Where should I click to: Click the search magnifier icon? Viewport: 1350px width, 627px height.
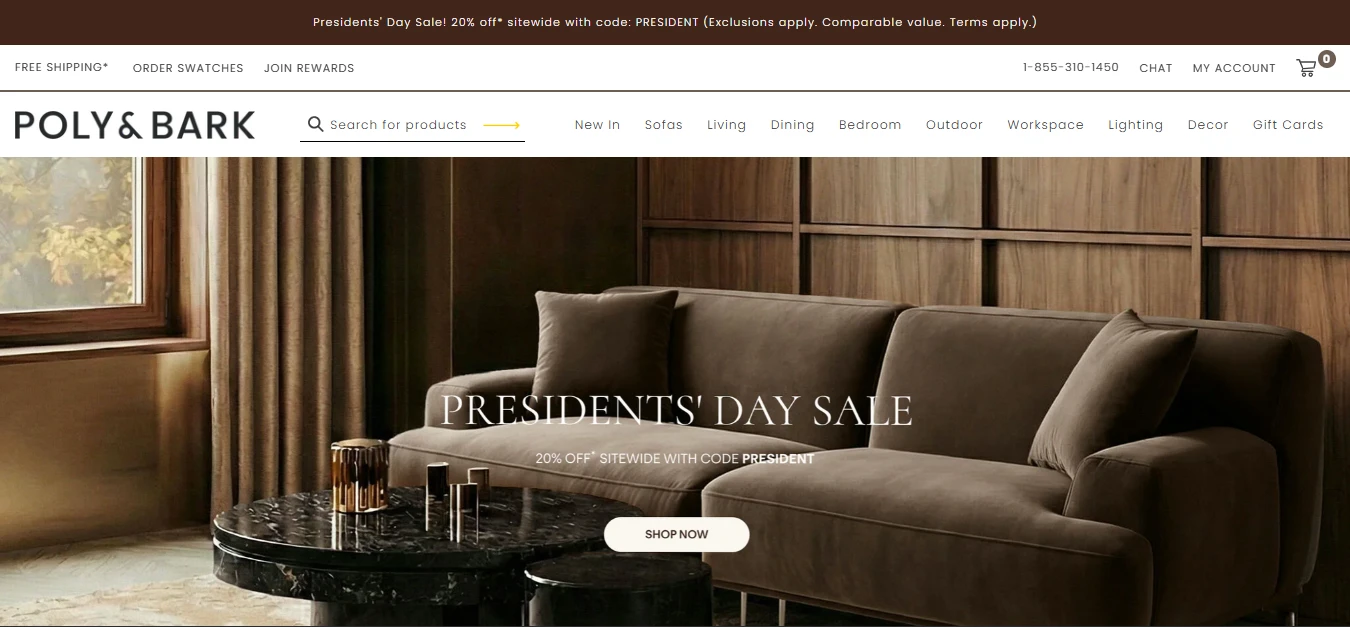tap(315, 124)
